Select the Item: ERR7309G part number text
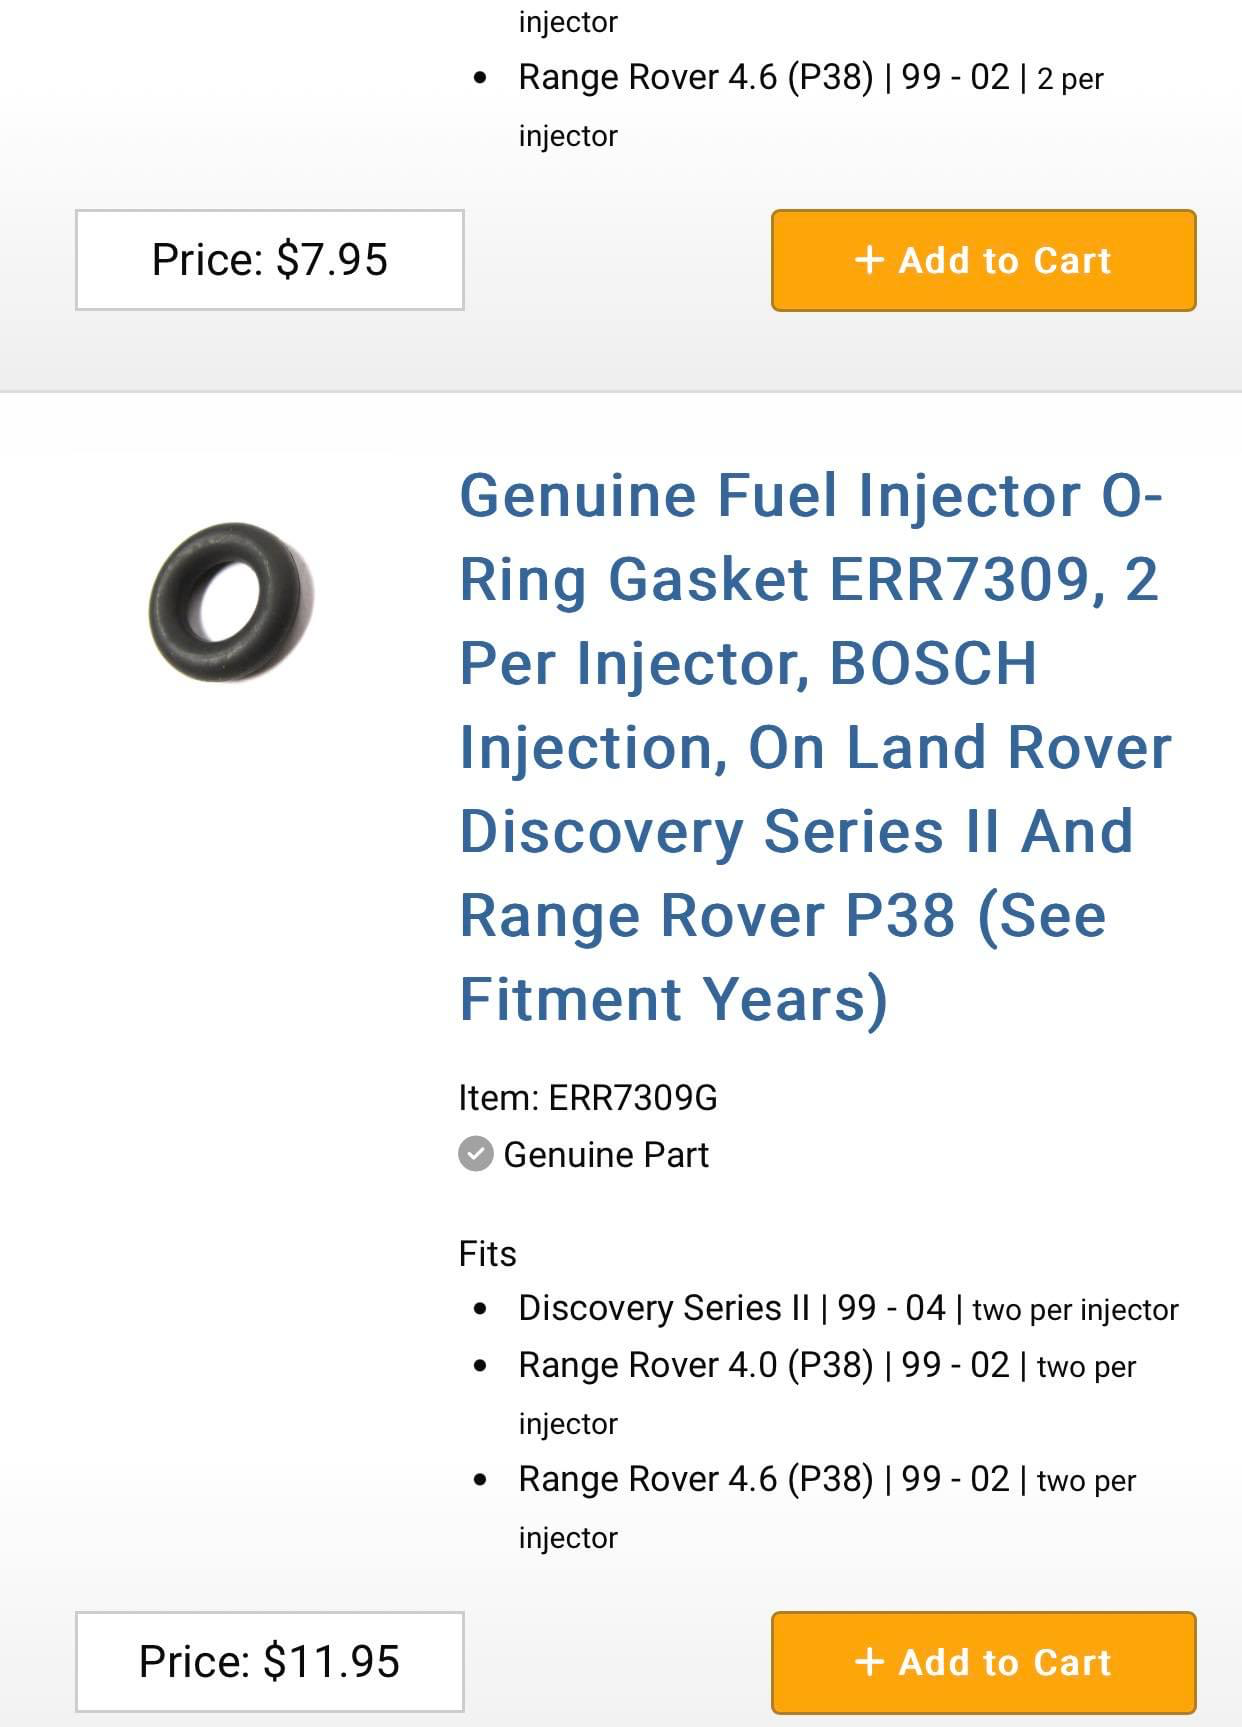Viewport: 1242px width, 1727px height. coord(587,1098)
